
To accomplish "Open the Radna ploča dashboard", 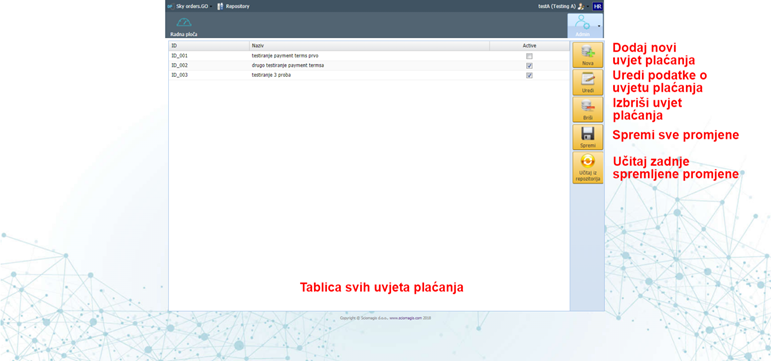I will pyautogui.click(x=184, y=26).
